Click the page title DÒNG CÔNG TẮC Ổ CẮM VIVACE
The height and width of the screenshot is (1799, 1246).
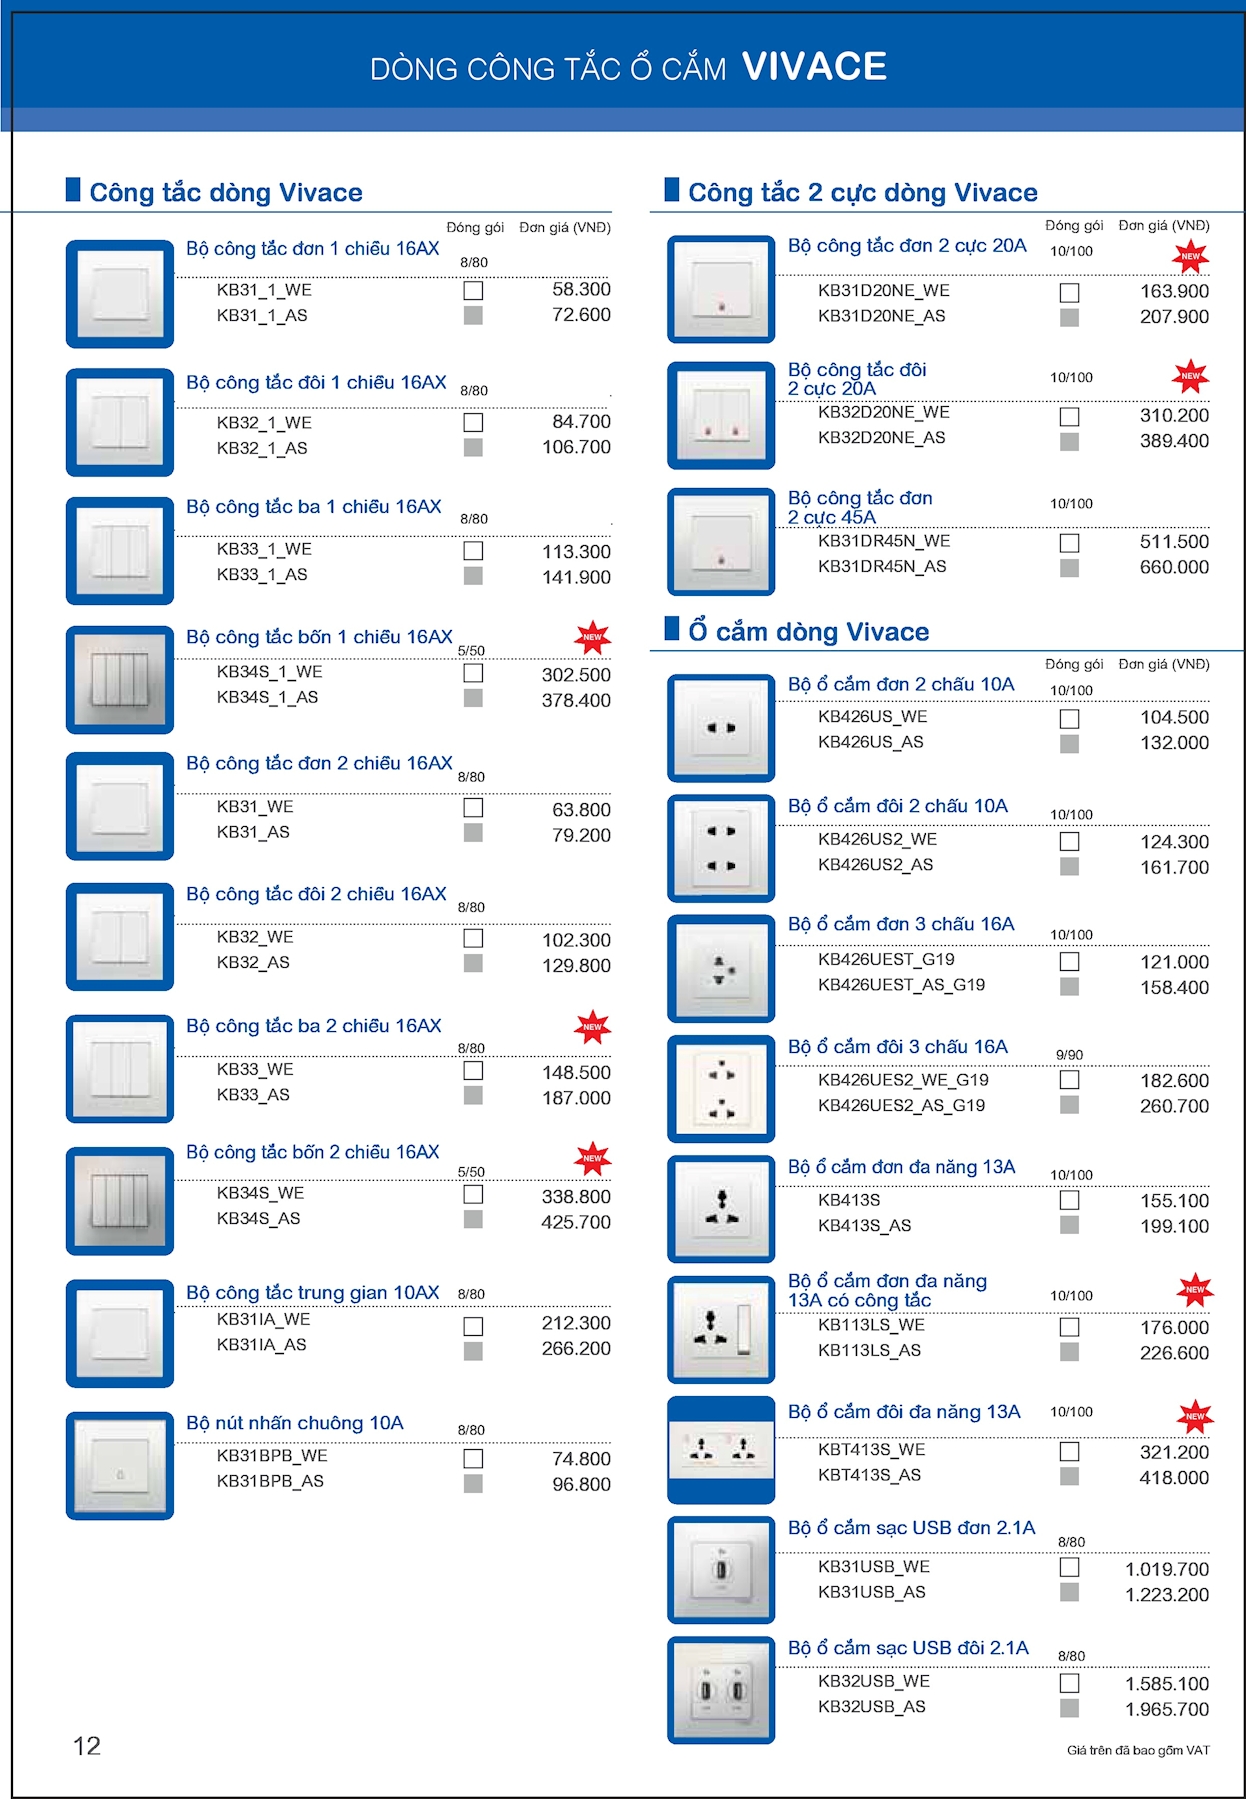(628, 67)
